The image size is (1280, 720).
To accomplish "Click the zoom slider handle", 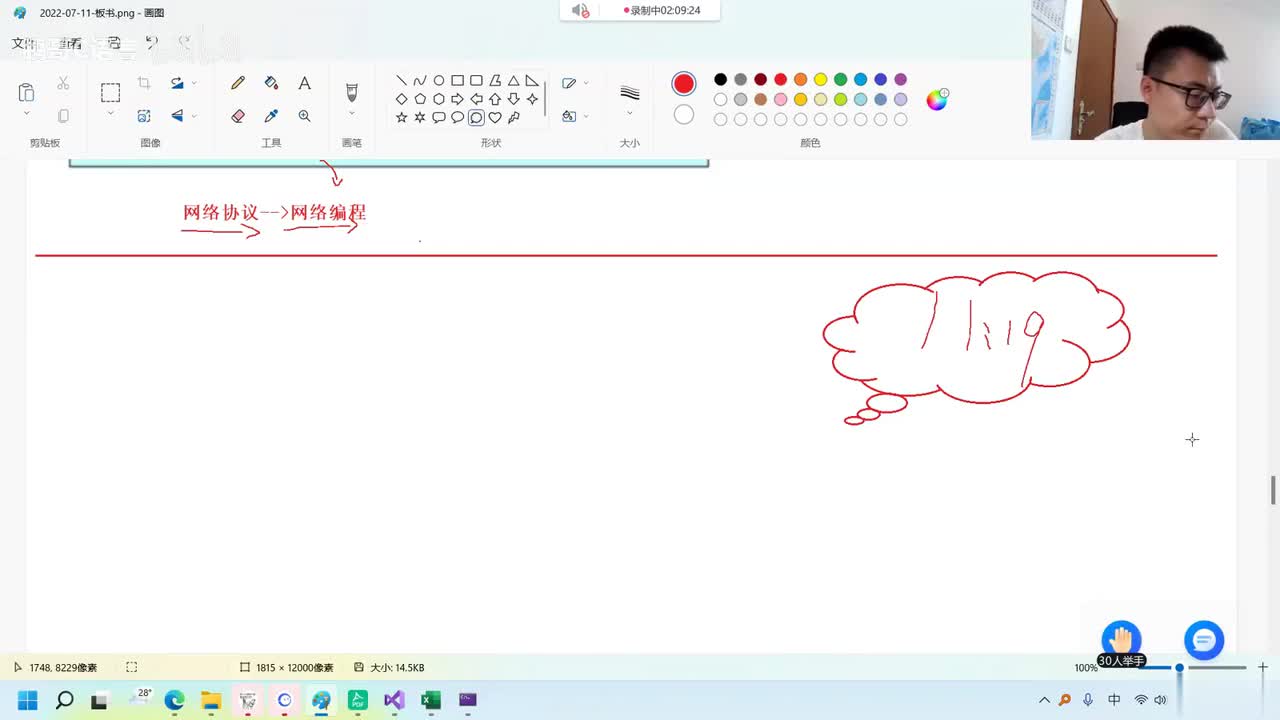I will 1179,667.
